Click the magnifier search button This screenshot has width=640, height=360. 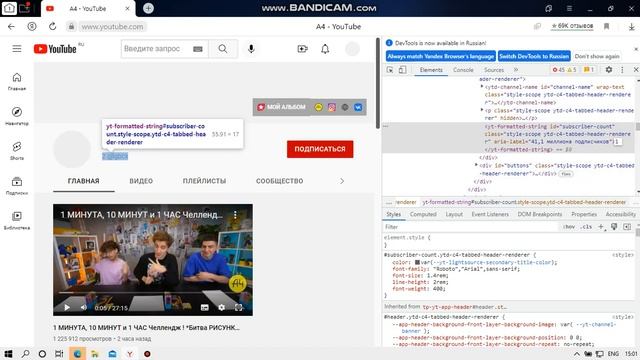click(223, 49)
